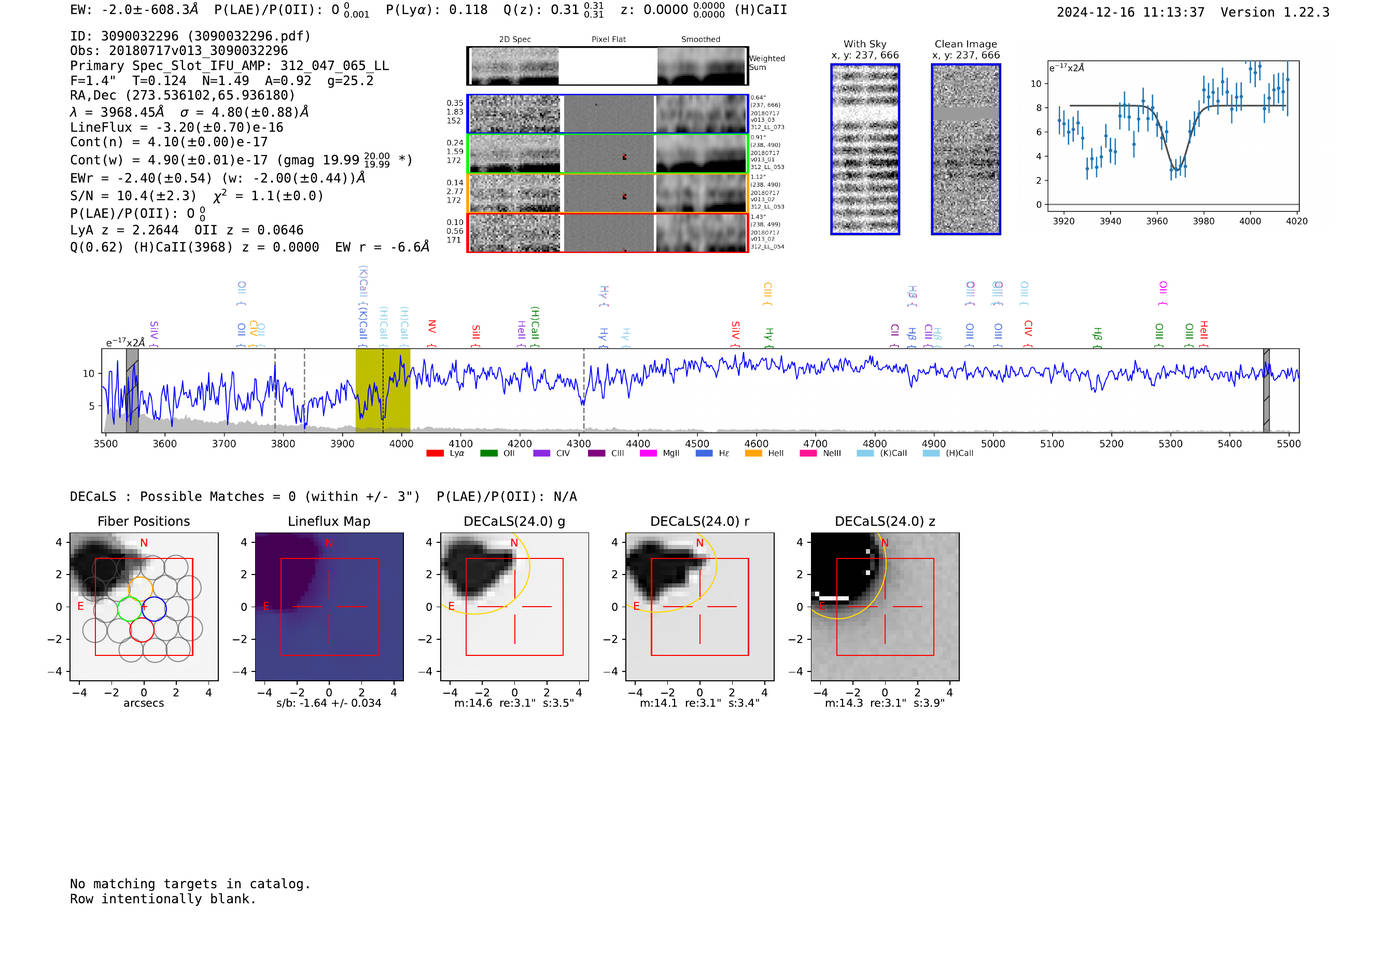Click the orange HeII legend swatch
Screen dimensions: 1400x953
pyautogui.click(x=753, y=453)
